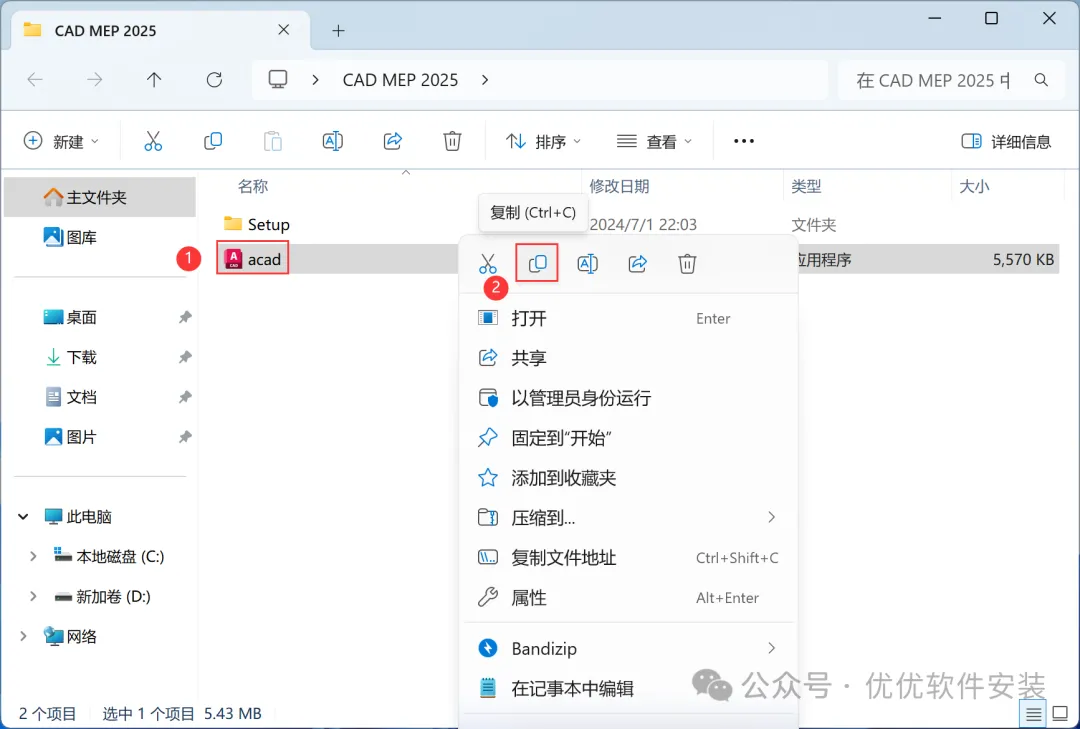The image size is (1080, 729).
Task: Toggle the 详细信息 details pane
Action: coord(1006,141)
